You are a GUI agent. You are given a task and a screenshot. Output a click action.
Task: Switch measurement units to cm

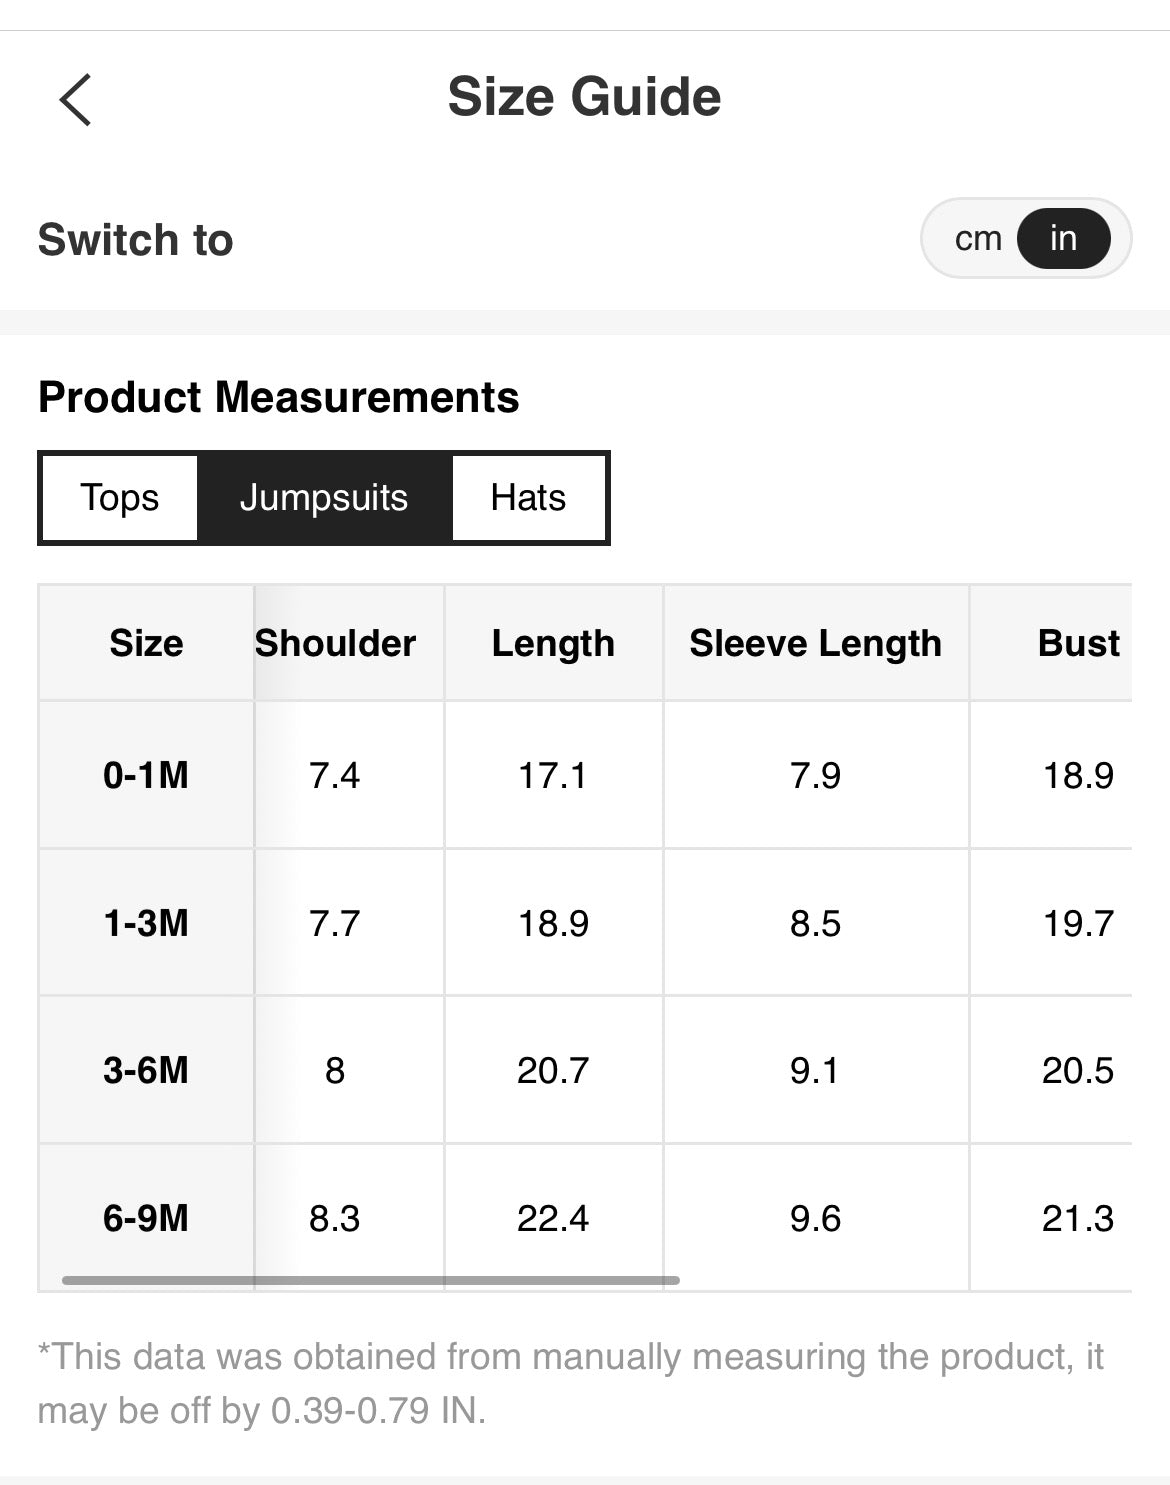point(977,239)
